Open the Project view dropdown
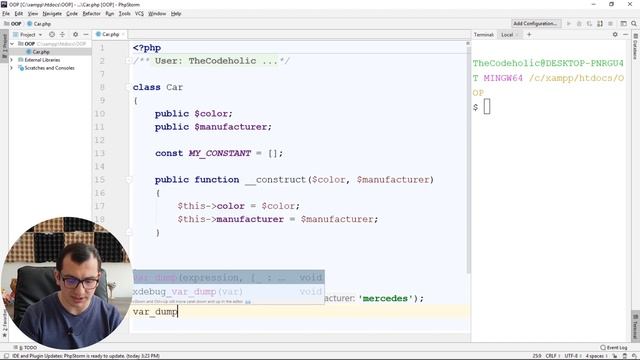This screenshot has width=640, height=360. (x=28, y=35)
